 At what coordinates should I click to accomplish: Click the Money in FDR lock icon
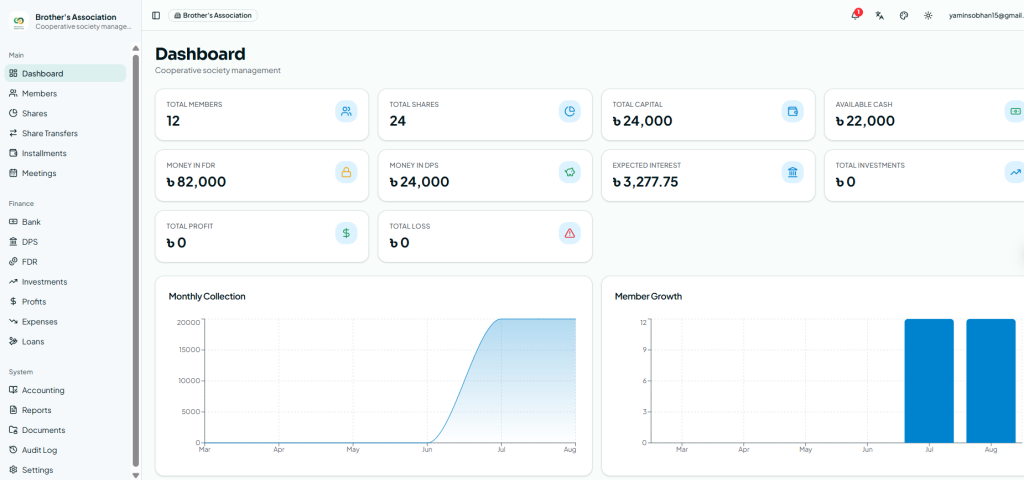point(346,172)
